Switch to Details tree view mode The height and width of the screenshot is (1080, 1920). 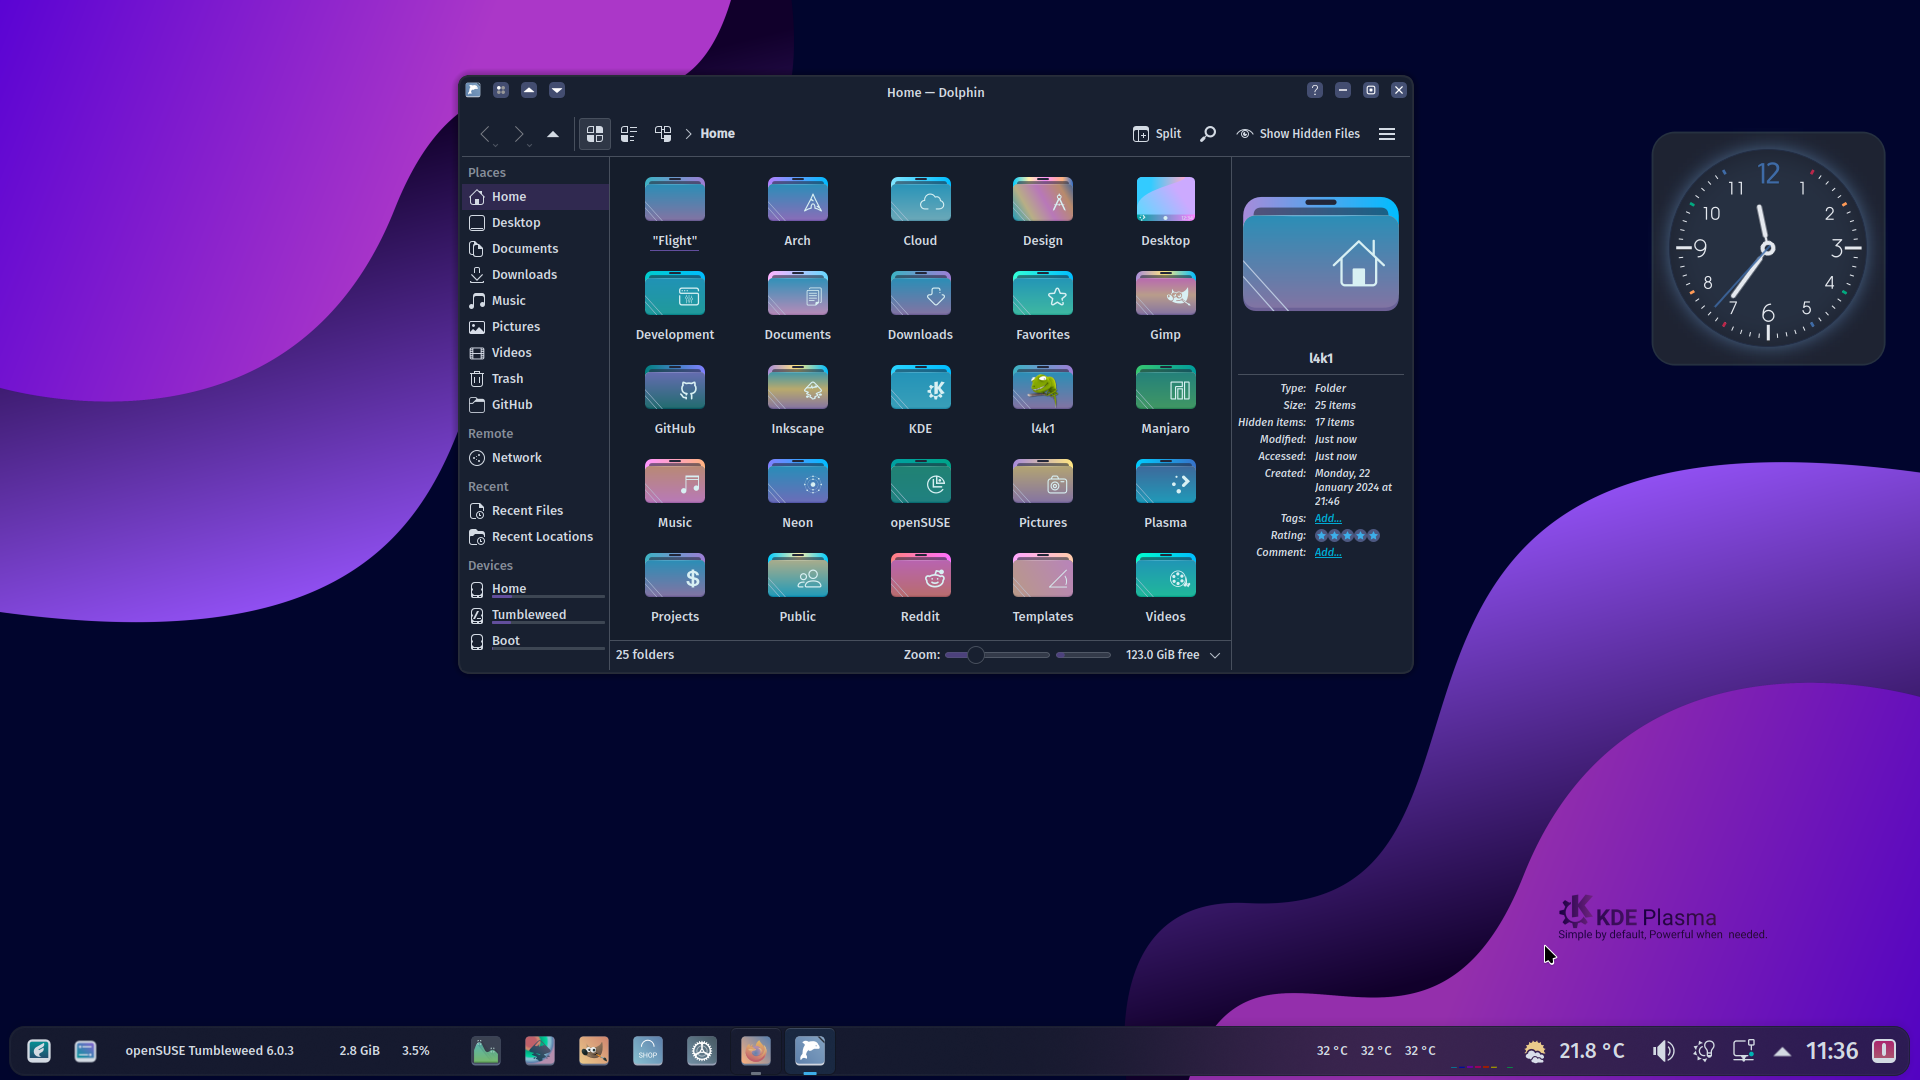click(663, 134)
